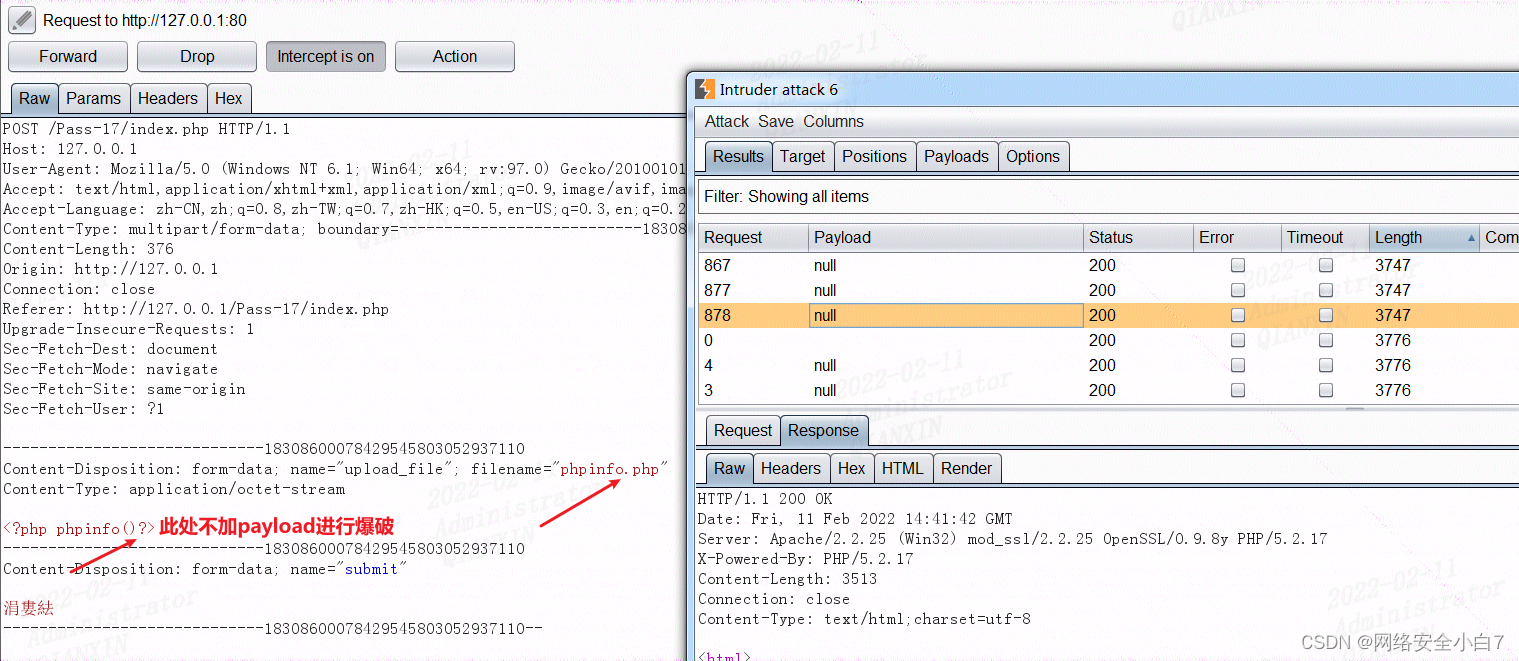The width and height of the screenshot is (1519, 661).
Task: Select the Render tab of the response viewer
Action: [x=966, y=468]
